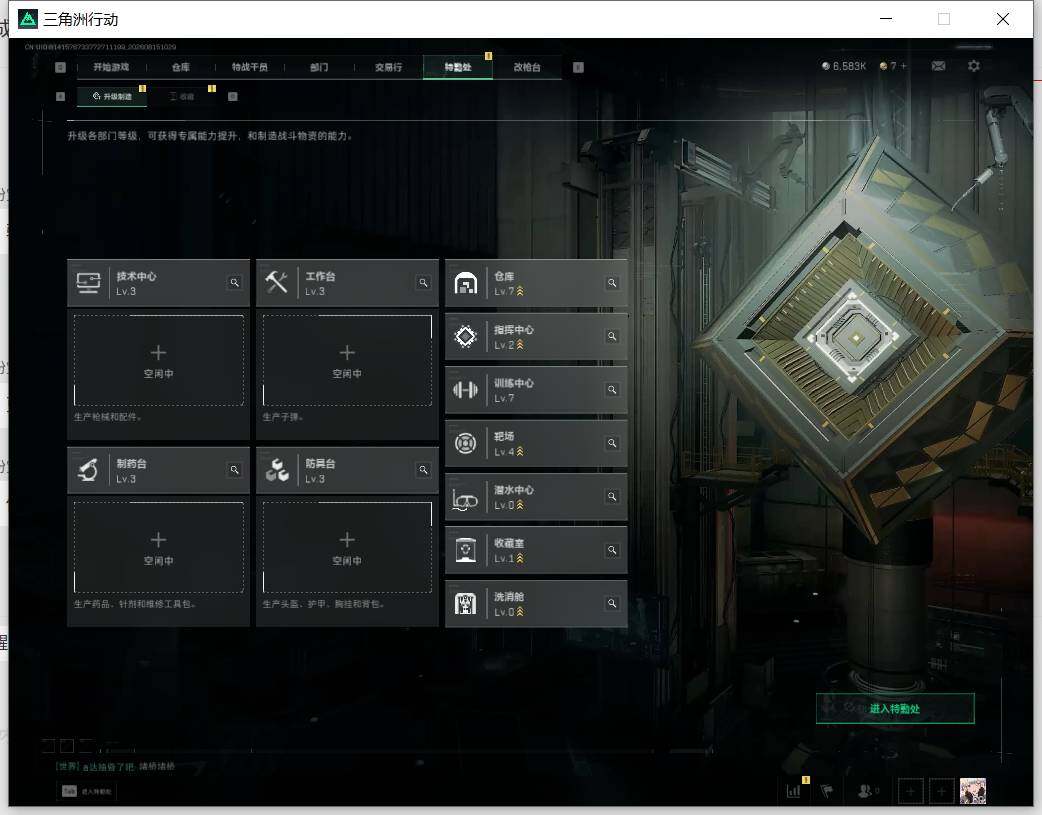Click the 生产头盔、护甲、胸挂和背包 description
This screenshot has height=815, width=1042.
pyautogui.click(x=324, y=604)
